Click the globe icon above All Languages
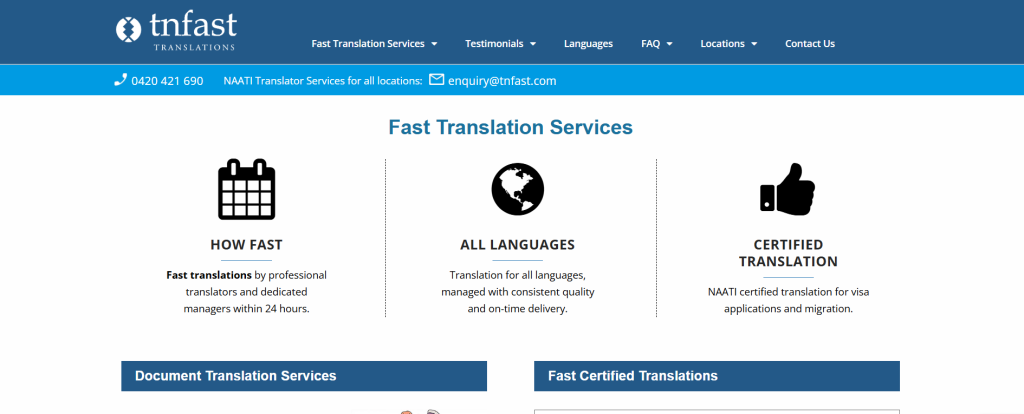The width and height of the screenshot is (1024, 414). click(x=517, y=188)
